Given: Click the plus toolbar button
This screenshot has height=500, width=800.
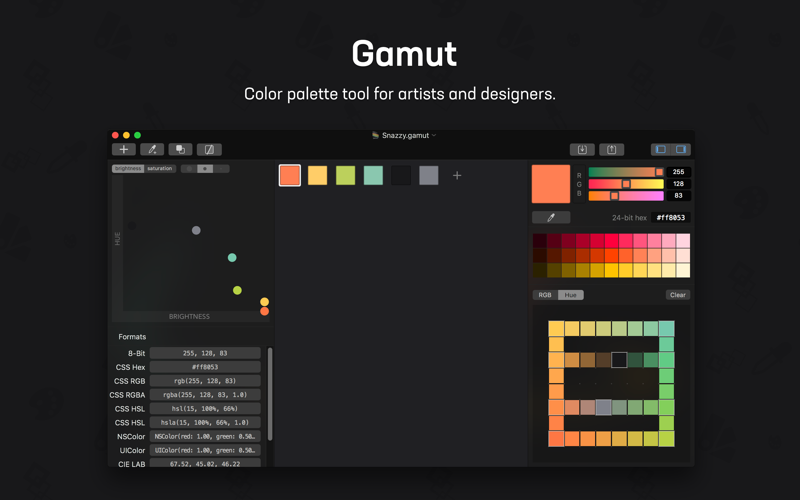Looking at the screenshot, I should pyautogui.click(x=123, y=149).
